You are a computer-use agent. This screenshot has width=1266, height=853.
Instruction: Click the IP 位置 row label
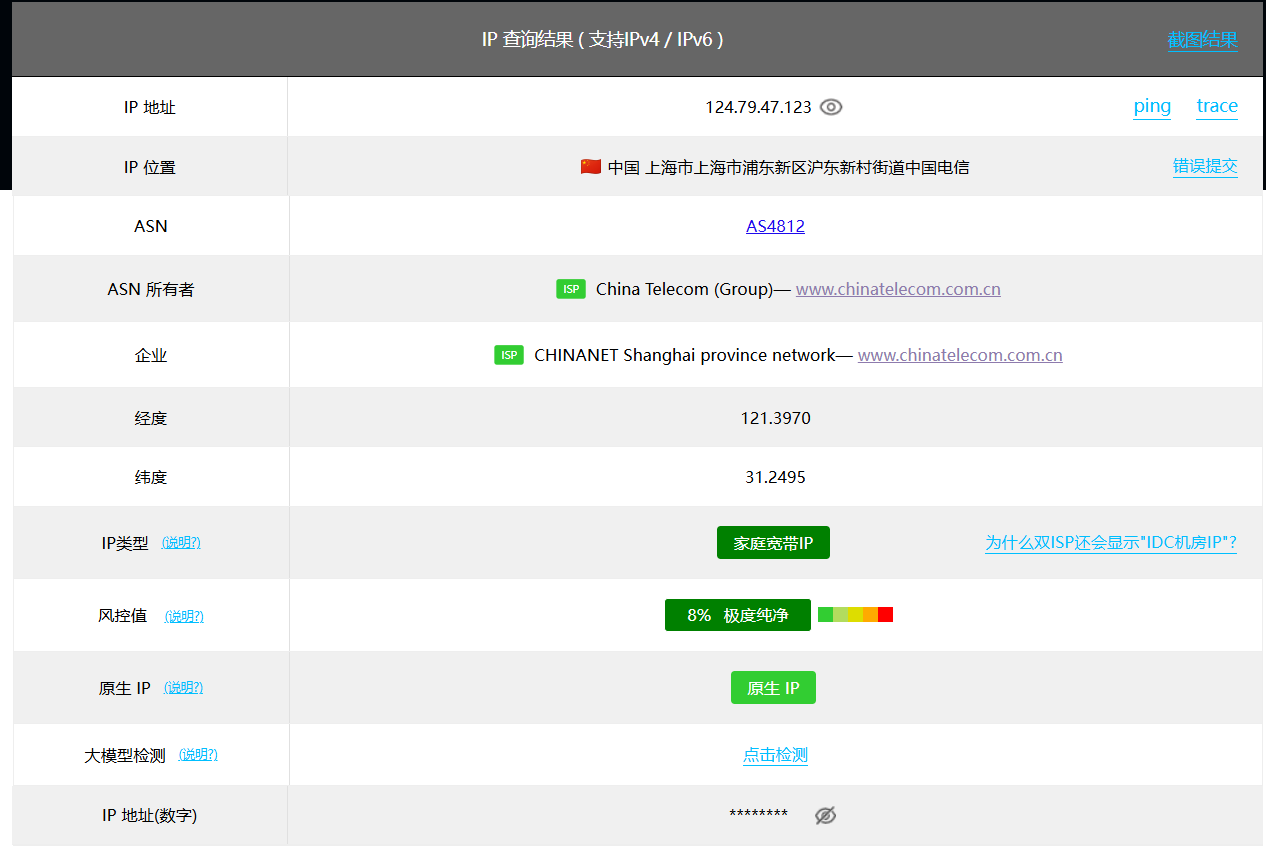point(150,167)
